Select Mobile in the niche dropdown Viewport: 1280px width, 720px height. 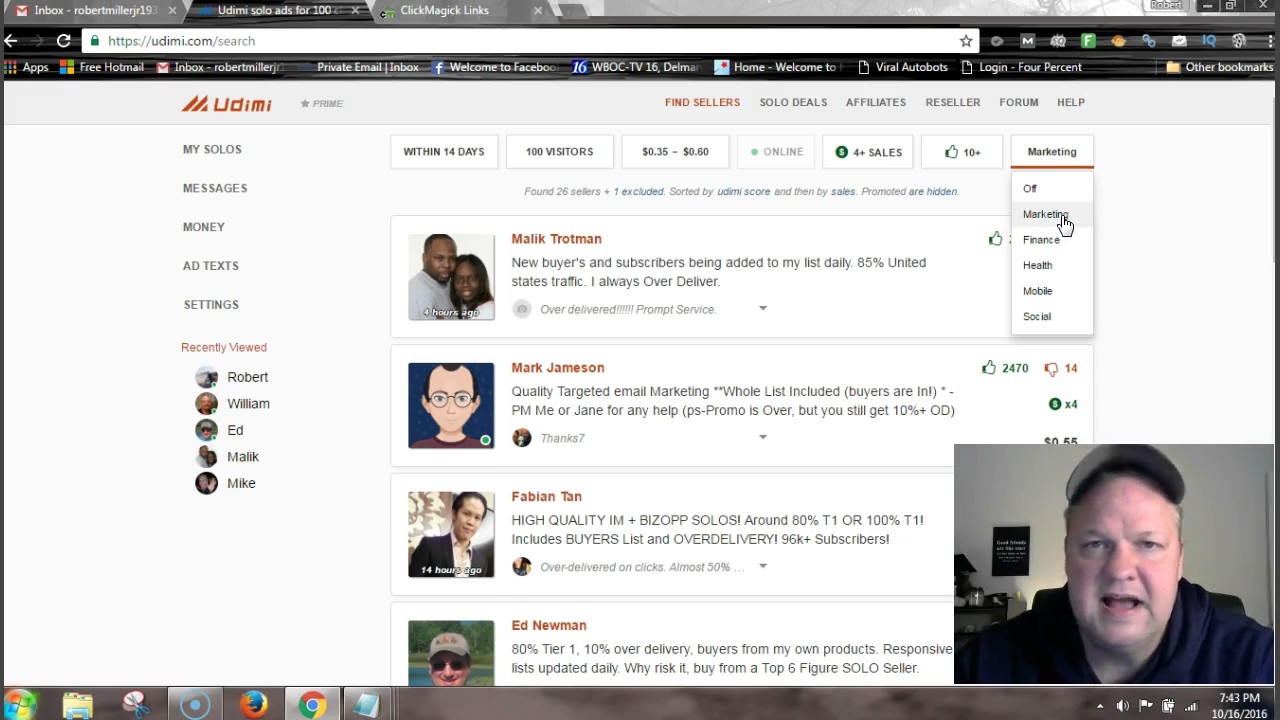click(1052, 291)
